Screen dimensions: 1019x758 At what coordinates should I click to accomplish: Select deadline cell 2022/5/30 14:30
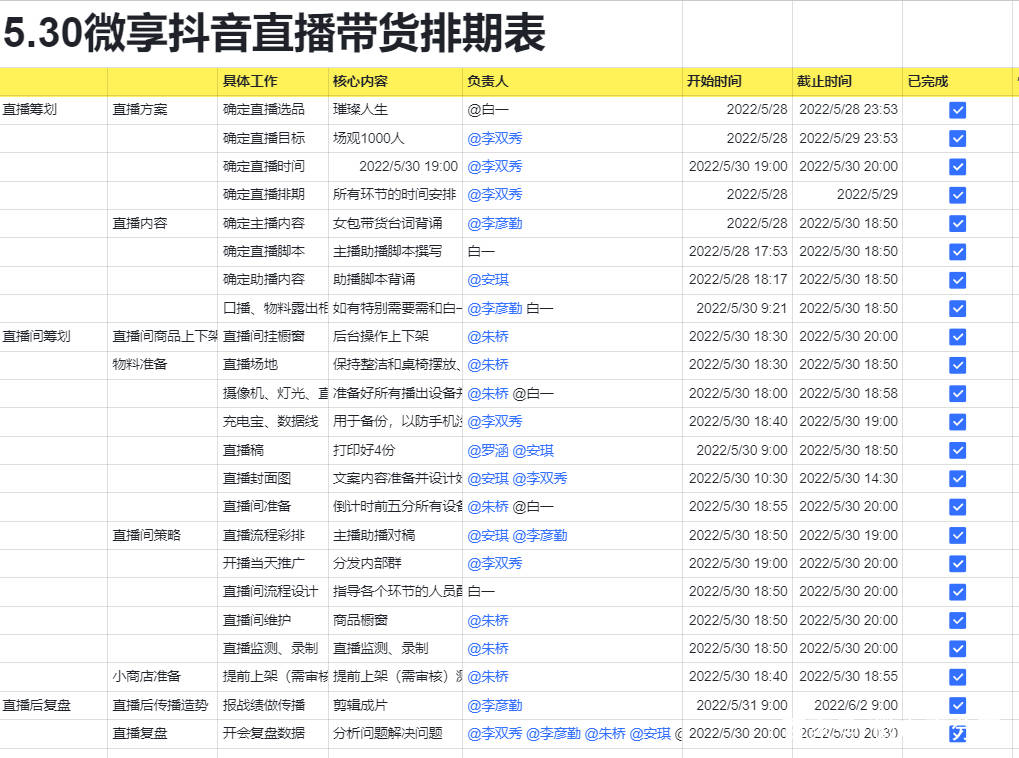tap(847, 478)
